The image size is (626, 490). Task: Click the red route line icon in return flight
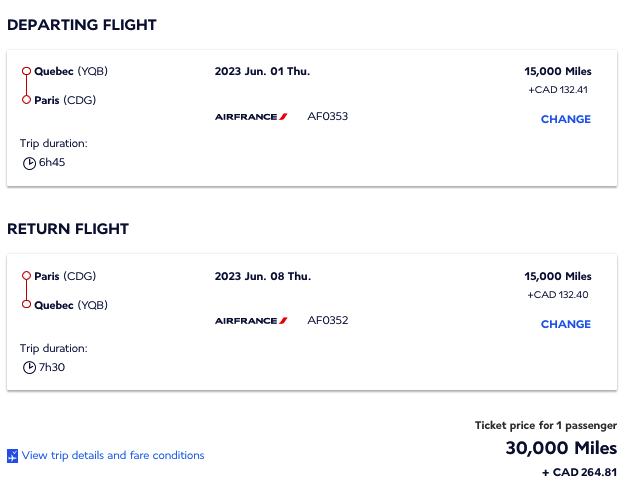(x=26, y=290)
